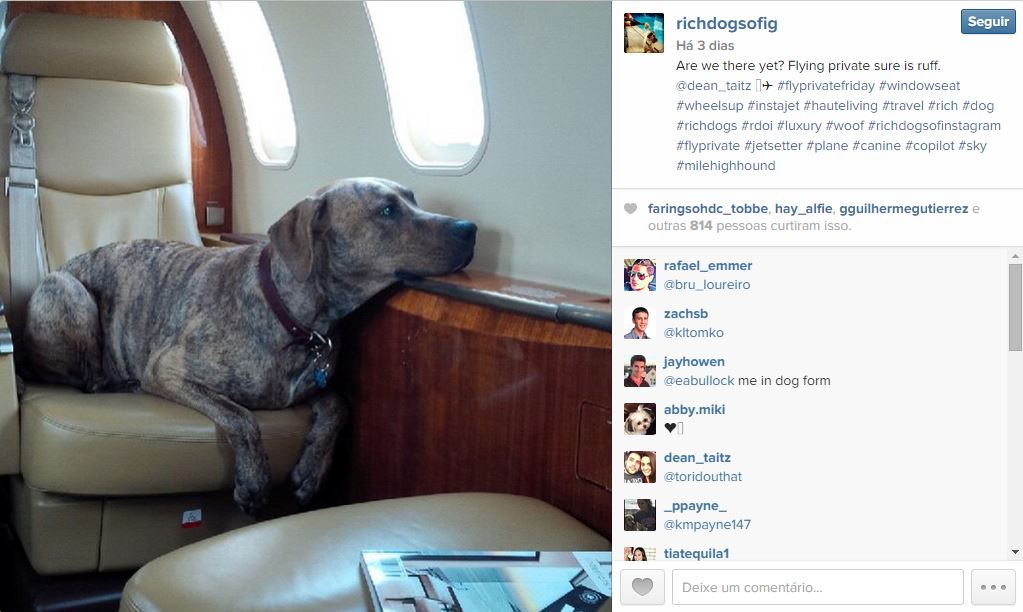Click _ppayne_'s avatar image

click(639, 515)
